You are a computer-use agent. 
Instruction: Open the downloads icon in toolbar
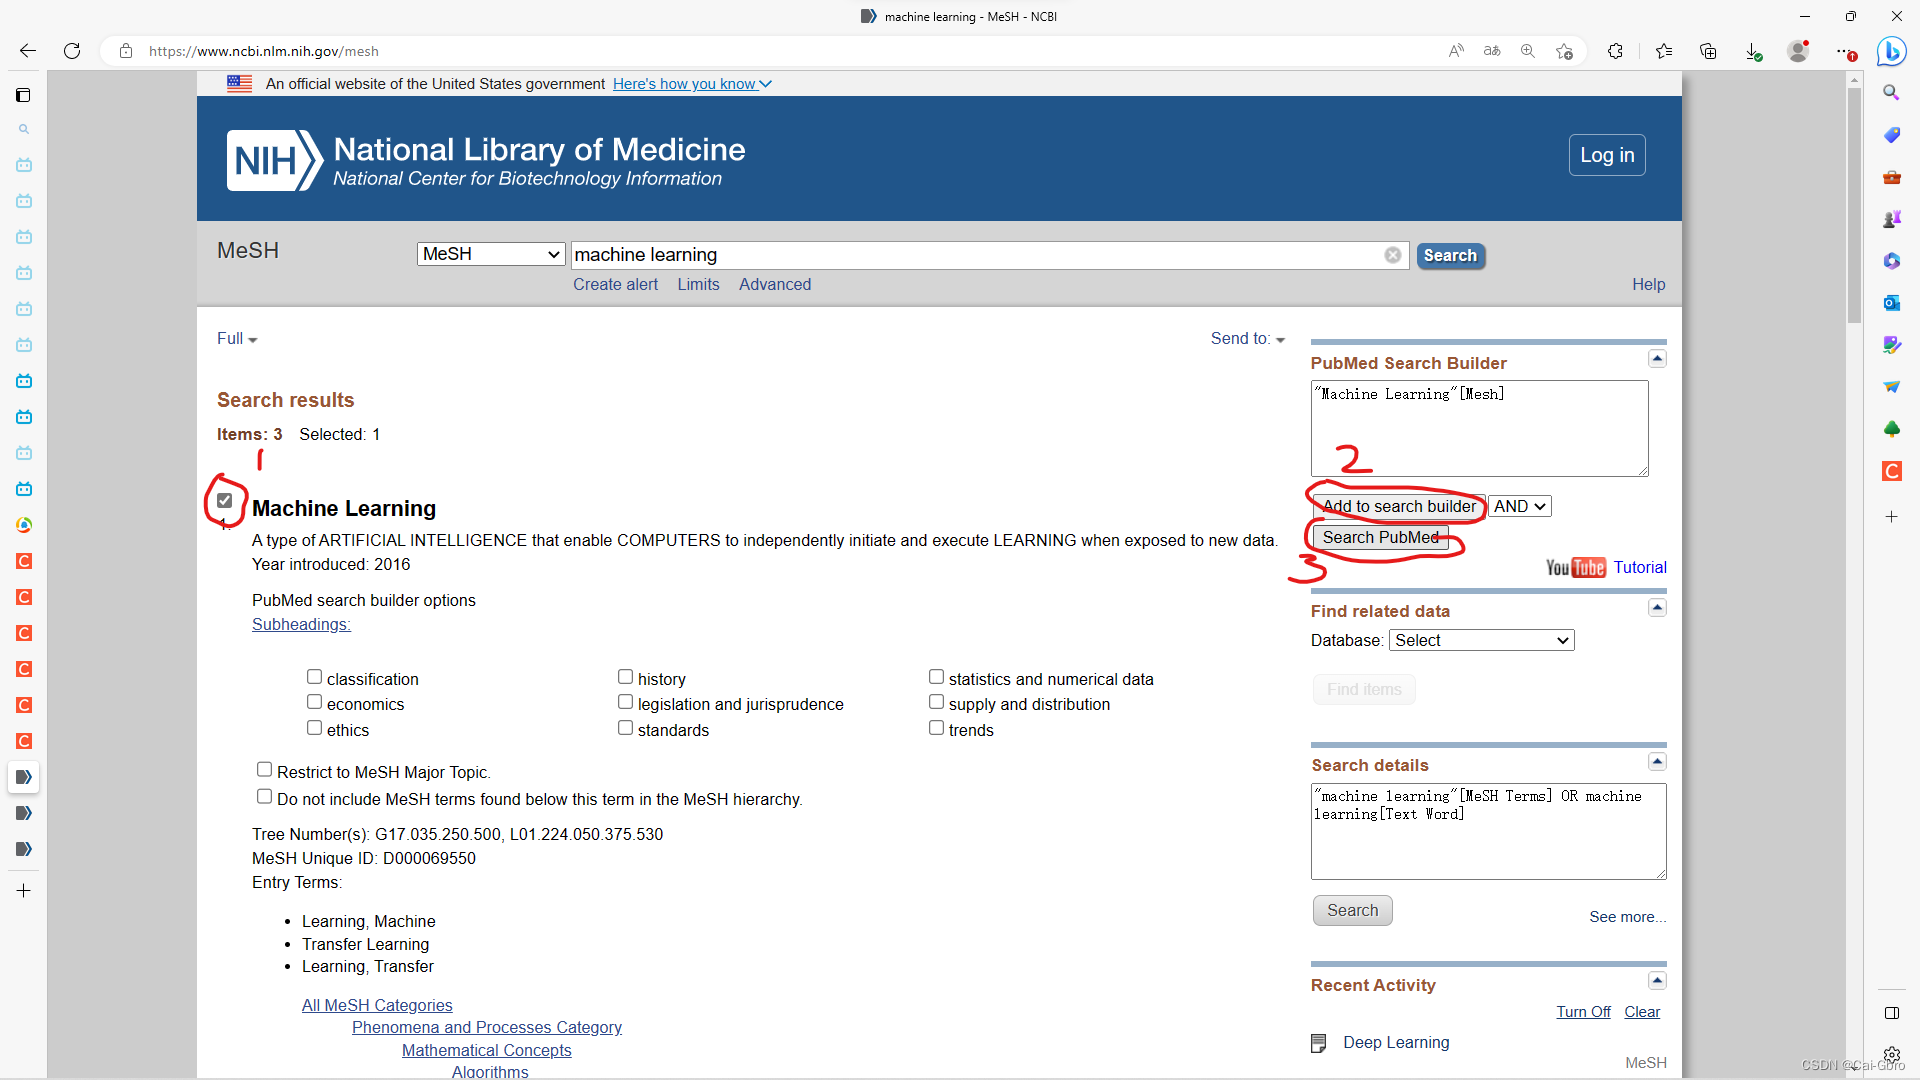(1753, 51)
